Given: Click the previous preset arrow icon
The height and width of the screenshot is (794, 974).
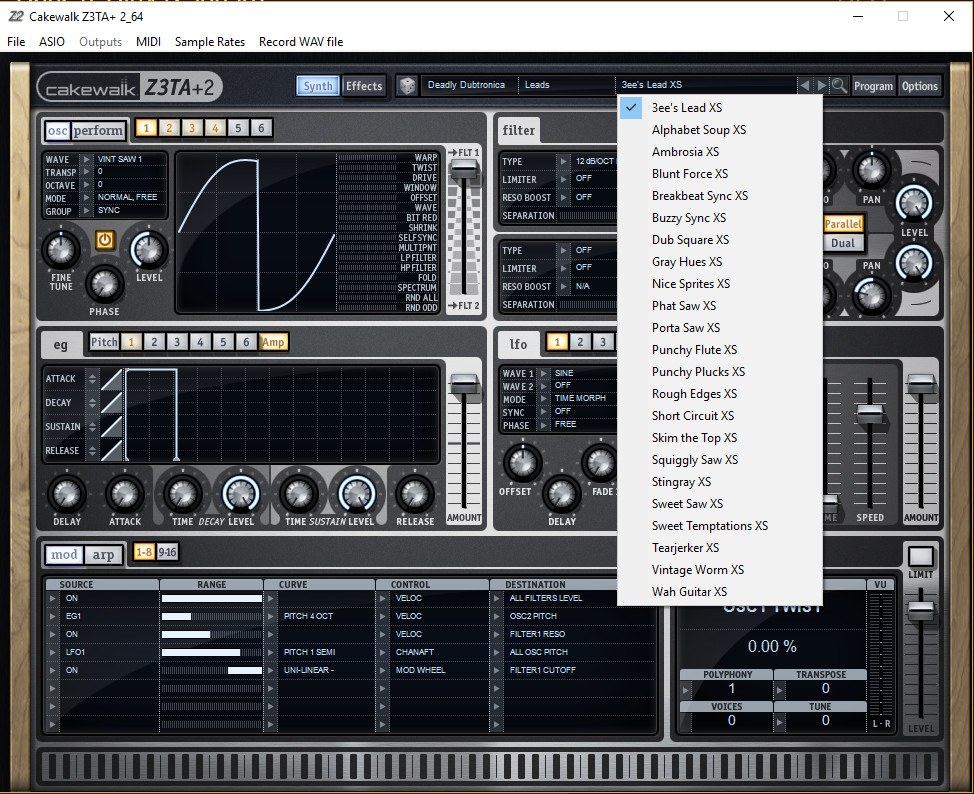Looking at the screenshot, I should 806,86.
